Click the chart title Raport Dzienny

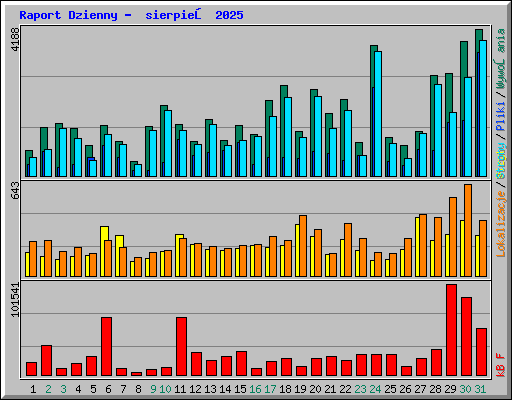(68, 15)
